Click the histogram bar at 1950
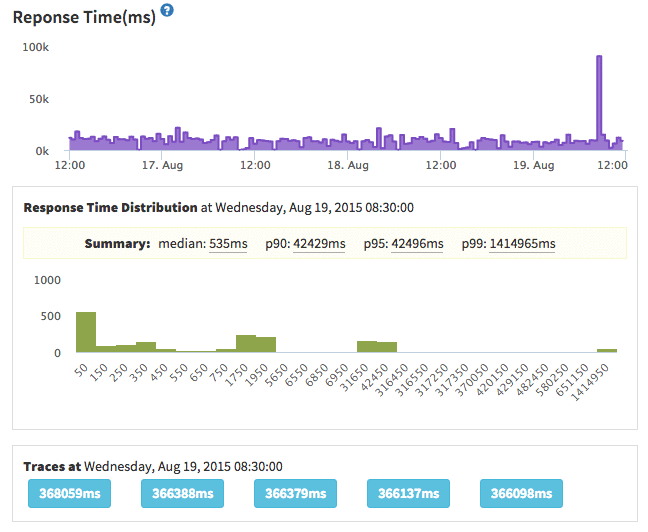This screenshot has width=648, height=532. (266, 344)
